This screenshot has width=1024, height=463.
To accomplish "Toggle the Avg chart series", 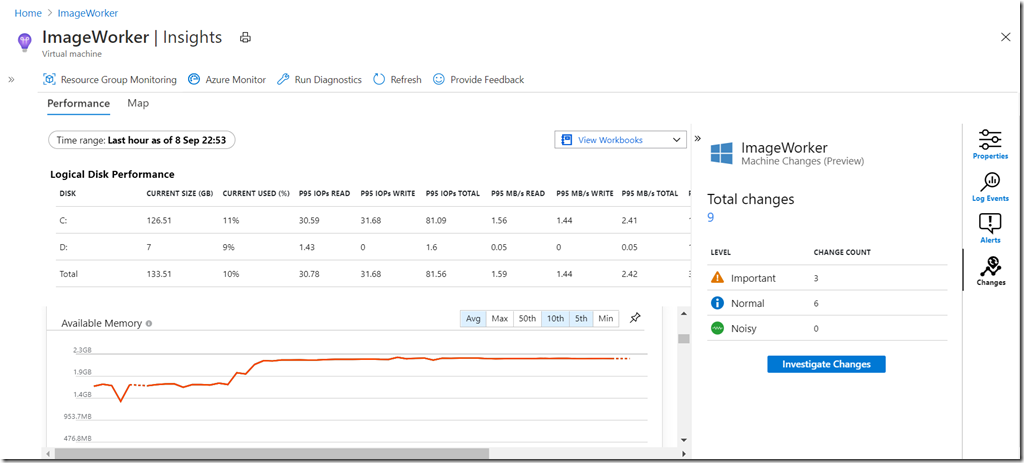I will pyautogui.click(x=473, y=319).
